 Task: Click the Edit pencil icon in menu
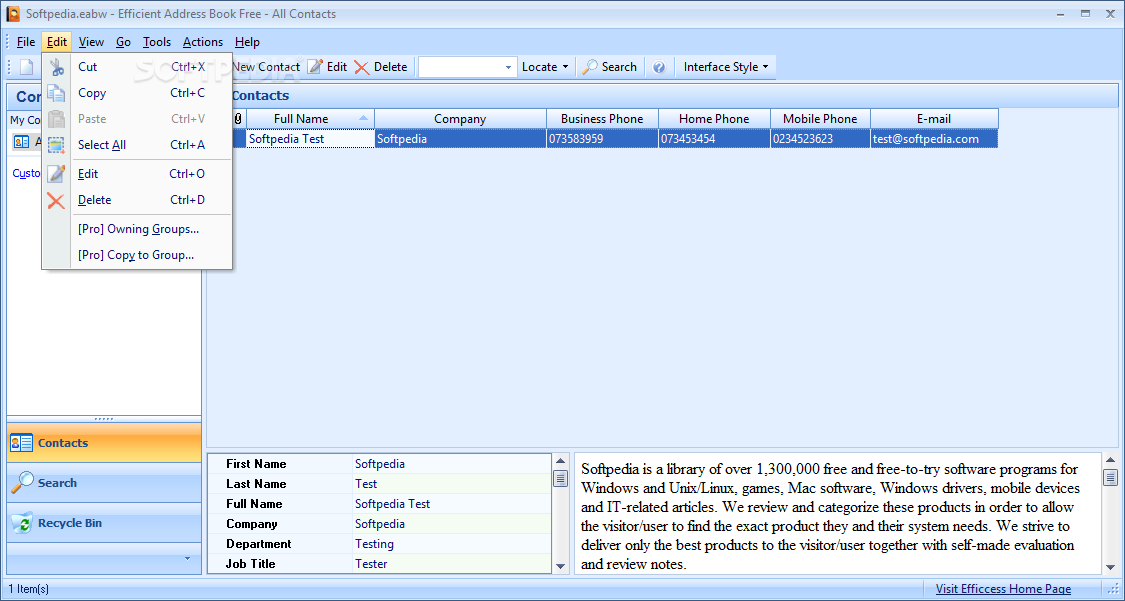pyautogui.click(x=56, y=174)
